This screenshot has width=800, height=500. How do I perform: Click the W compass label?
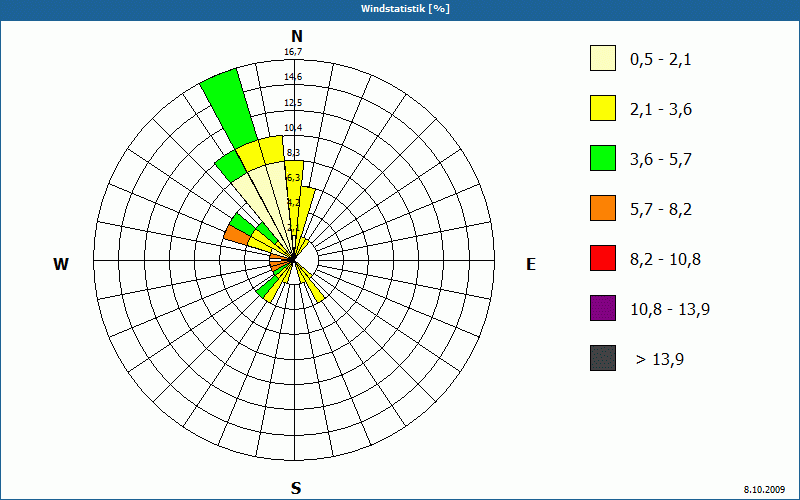[61, 264]
